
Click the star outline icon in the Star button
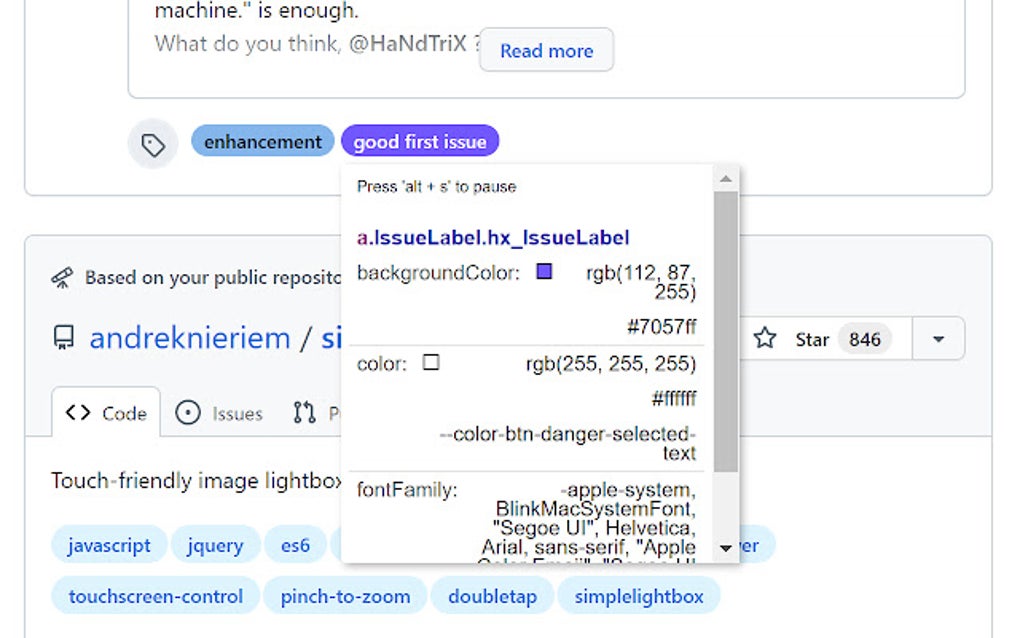pyautogui.click(x=765, y=339)
